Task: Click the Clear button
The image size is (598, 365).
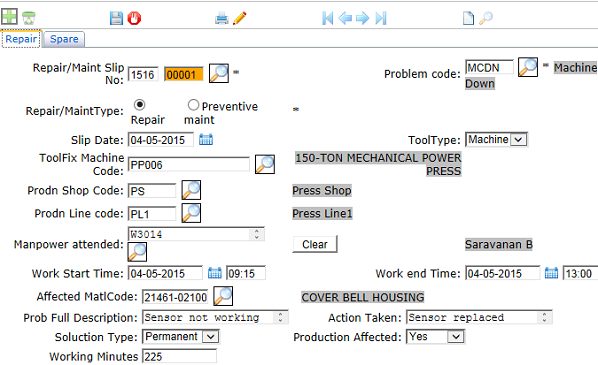Action: tap(315, 244)
